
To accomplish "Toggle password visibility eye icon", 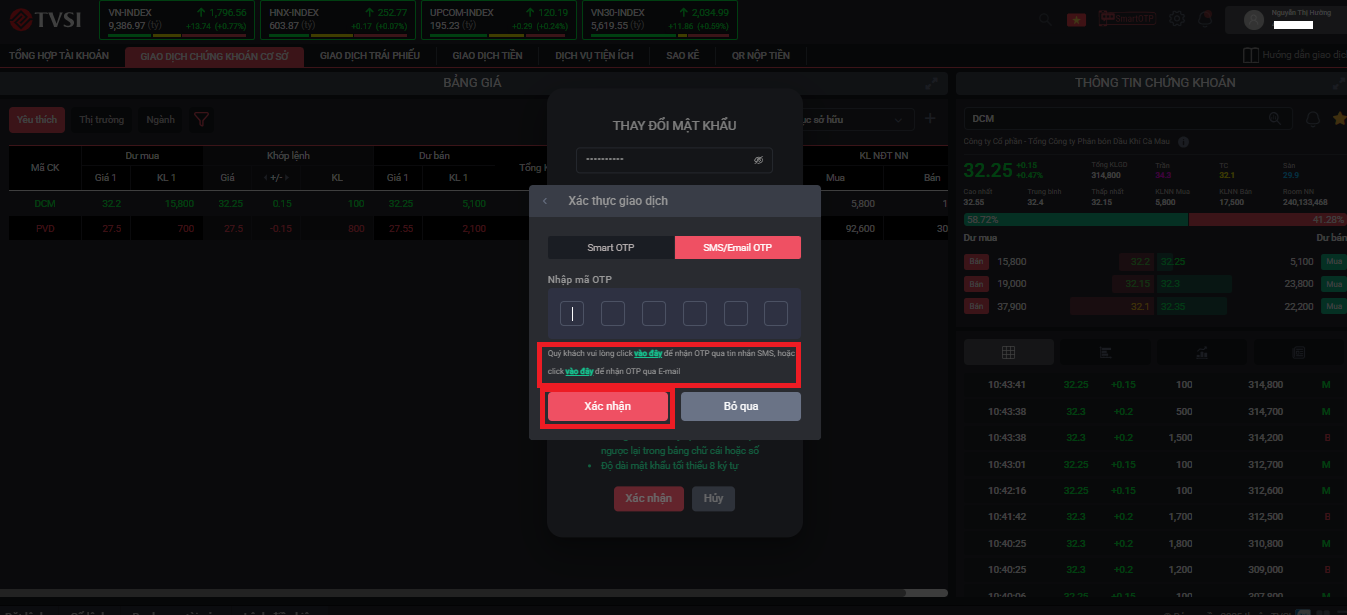I will coord(758,160).
